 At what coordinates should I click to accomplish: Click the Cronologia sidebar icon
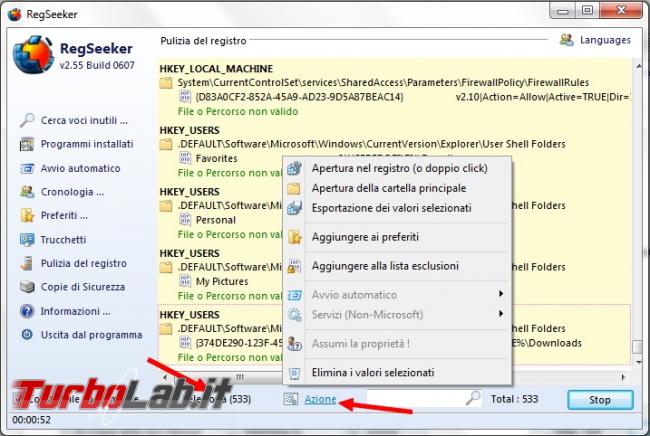click(x=27, y=192)
